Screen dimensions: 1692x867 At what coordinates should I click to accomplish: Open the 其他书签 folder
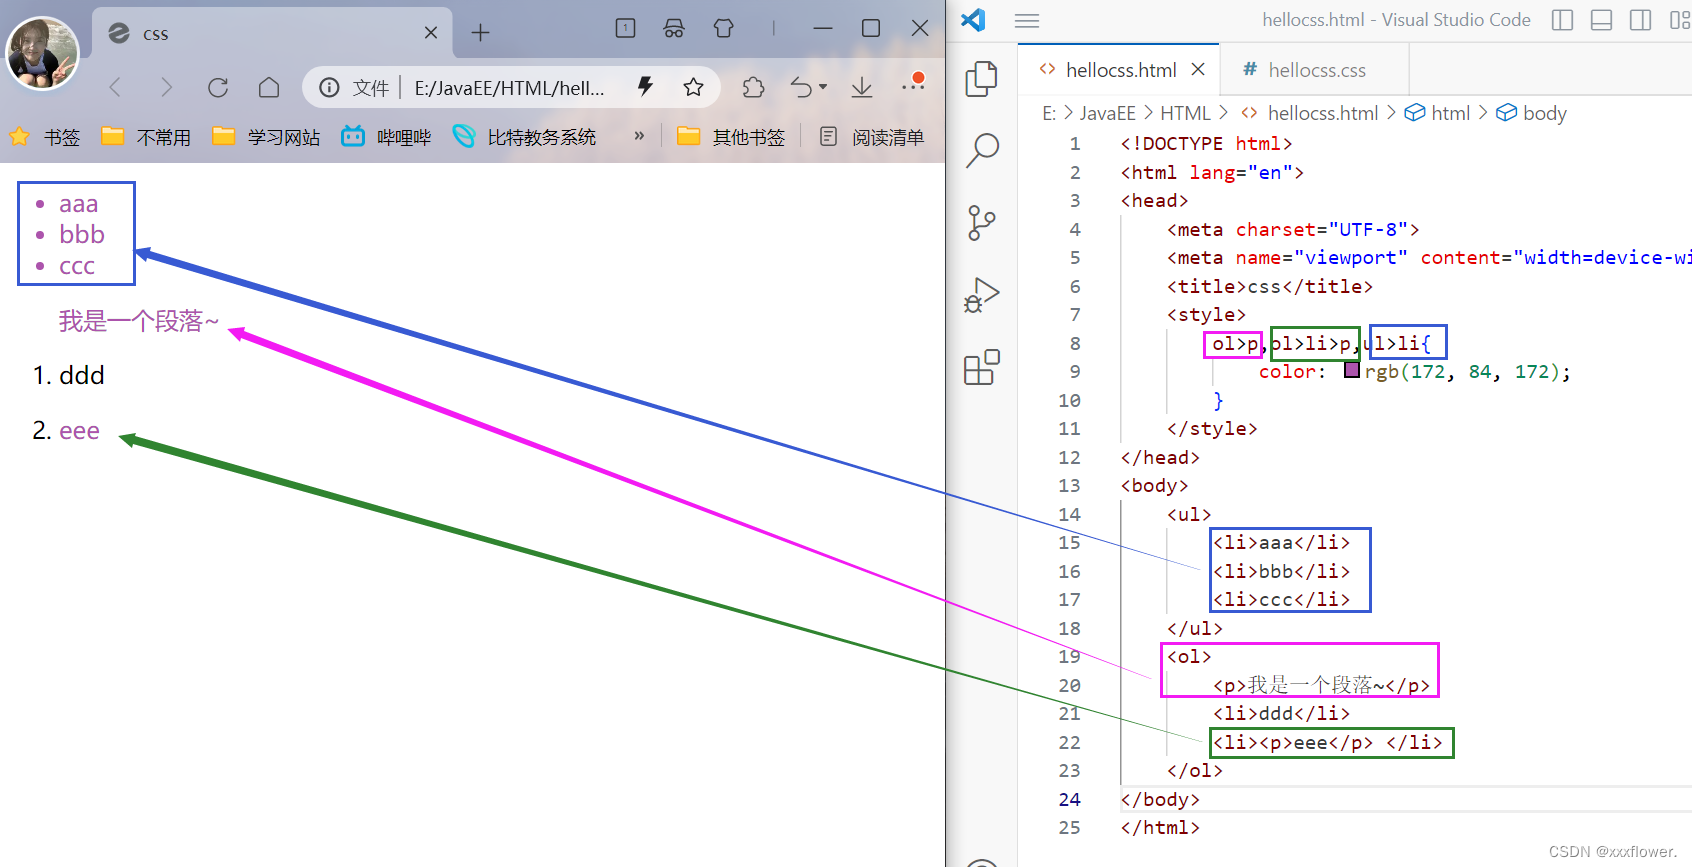732,137
